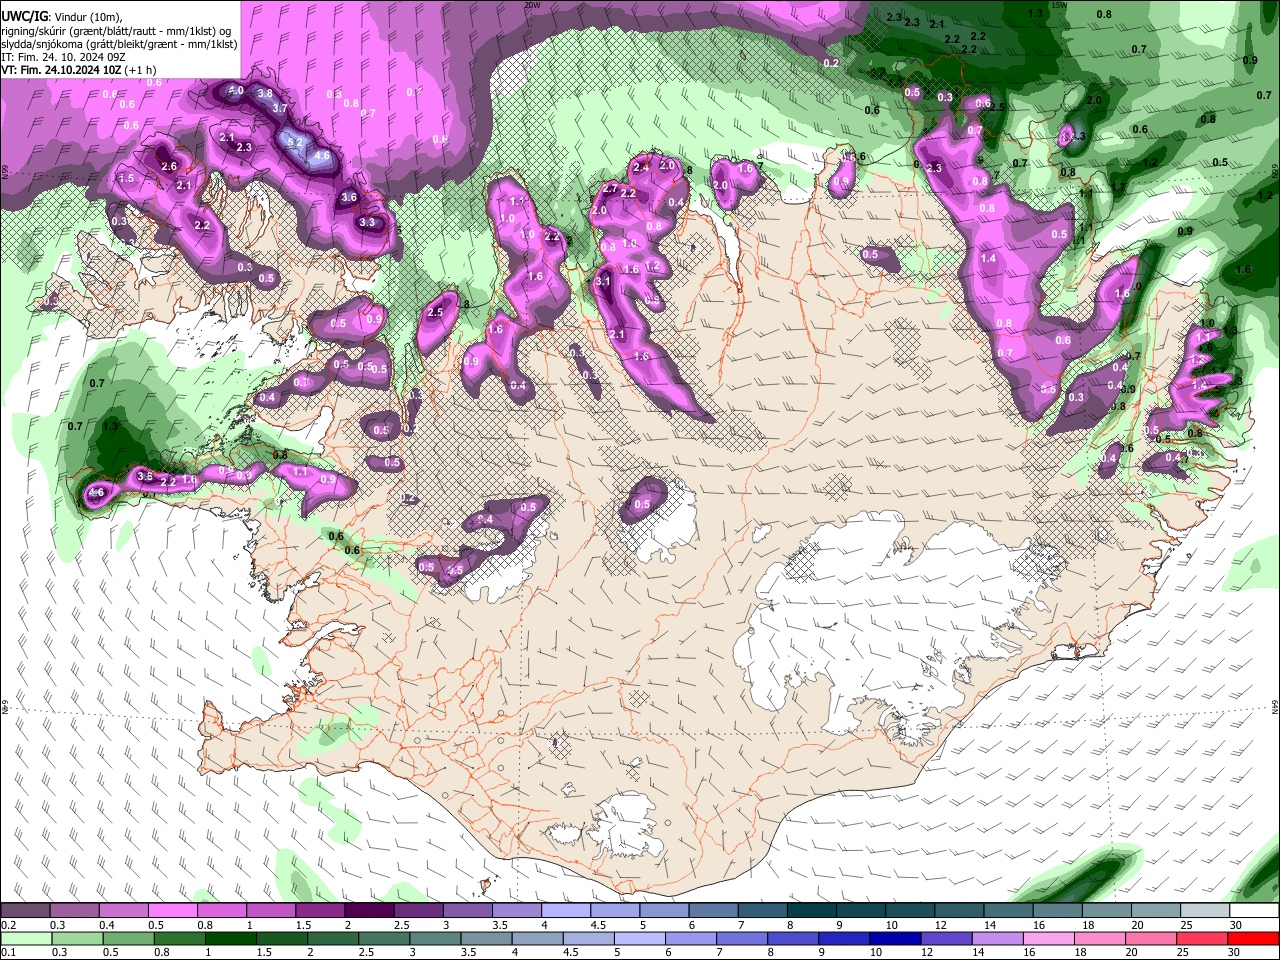Viewport: 1280px width, 960px height.
Task: Click the navy blue 10–12 rain legend swatch
Action: pos(895,939)
